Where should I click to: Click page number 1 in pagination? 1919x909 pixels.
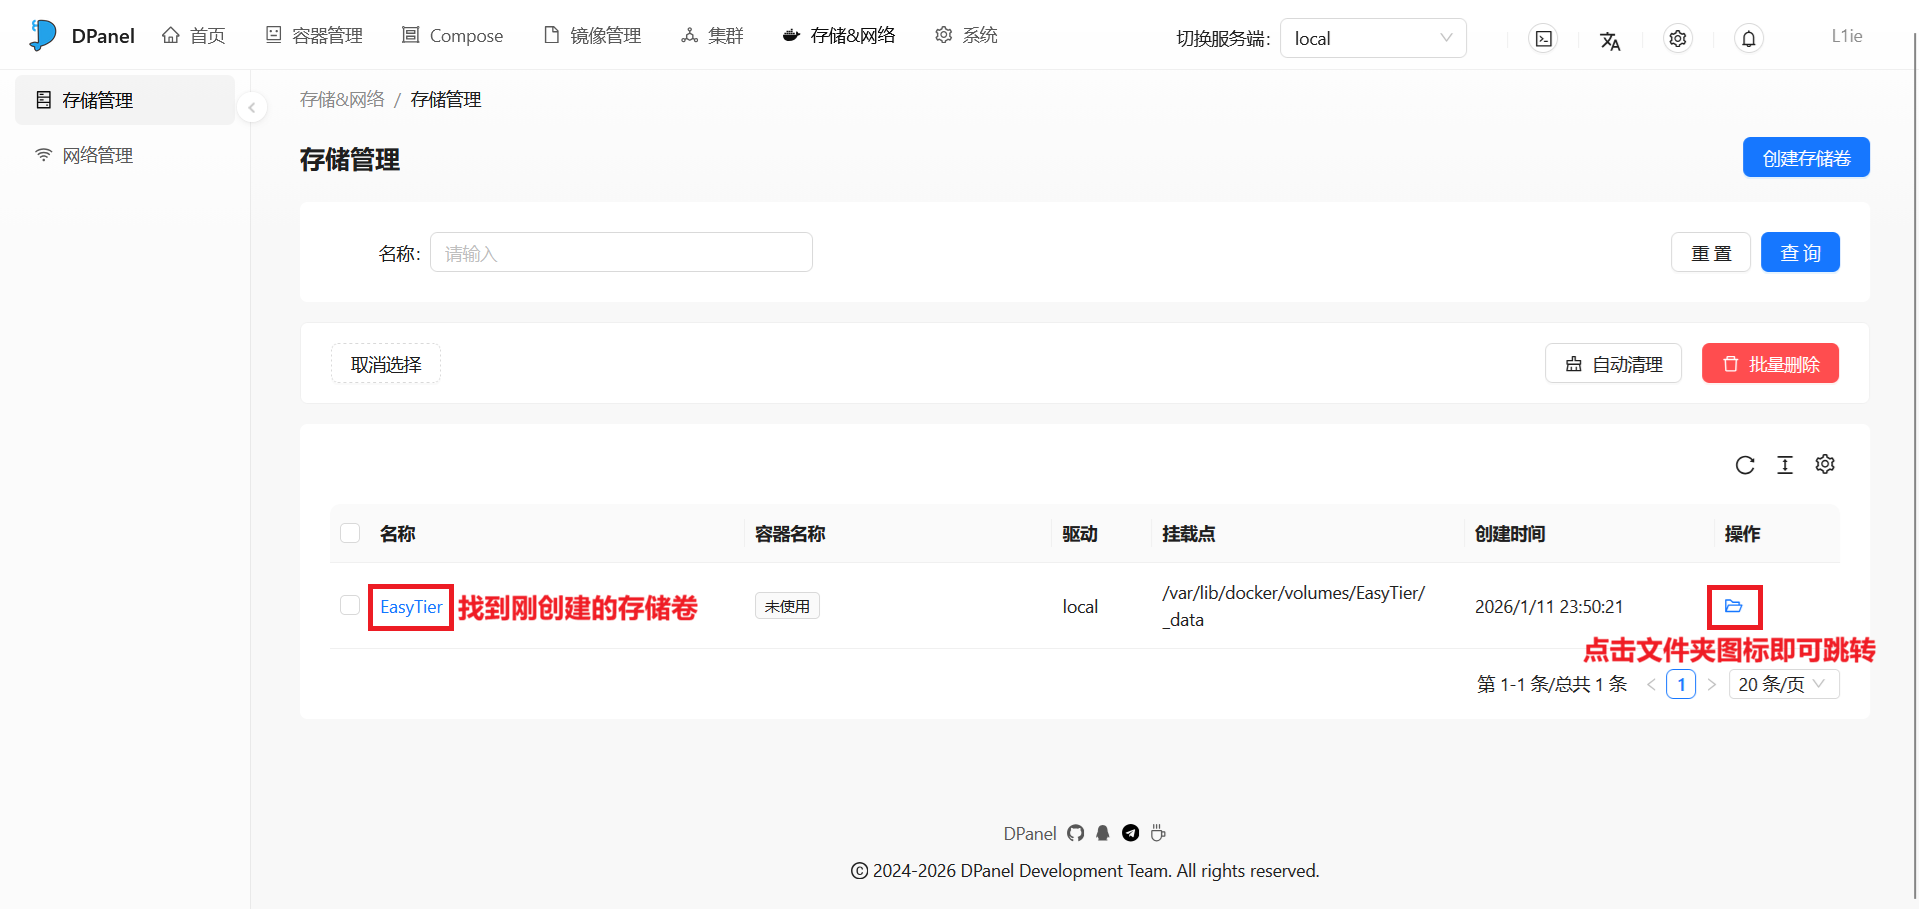coord(1681,684)
